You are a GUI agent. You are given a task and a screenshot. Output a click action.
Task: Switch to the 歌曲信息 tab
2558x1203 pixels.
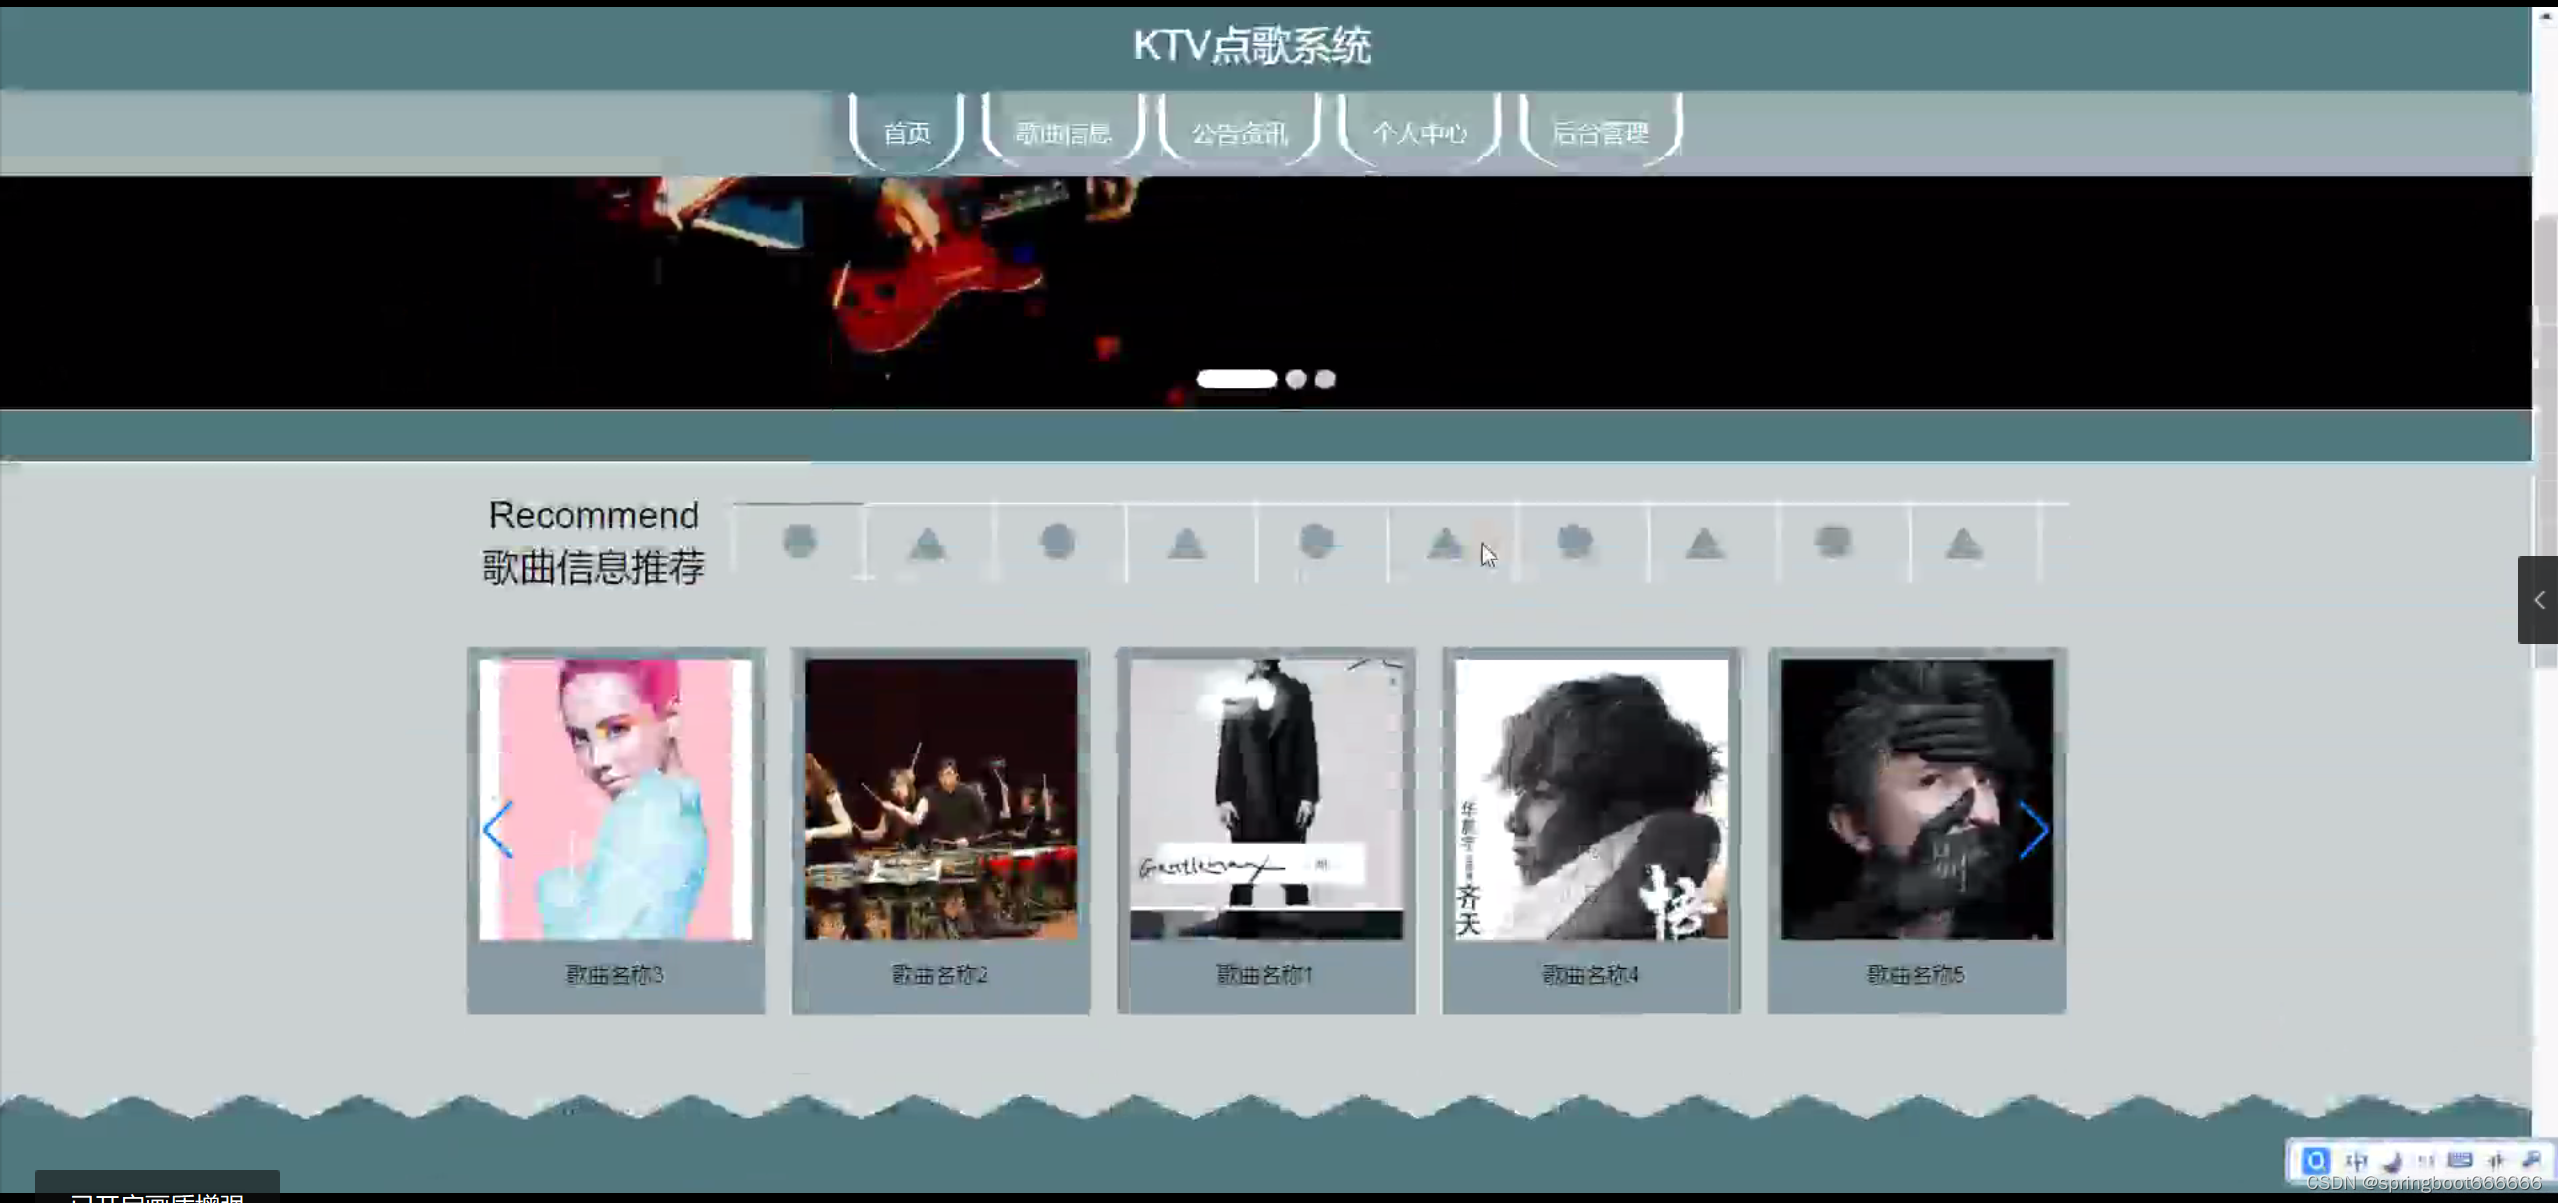[1062, 131]
